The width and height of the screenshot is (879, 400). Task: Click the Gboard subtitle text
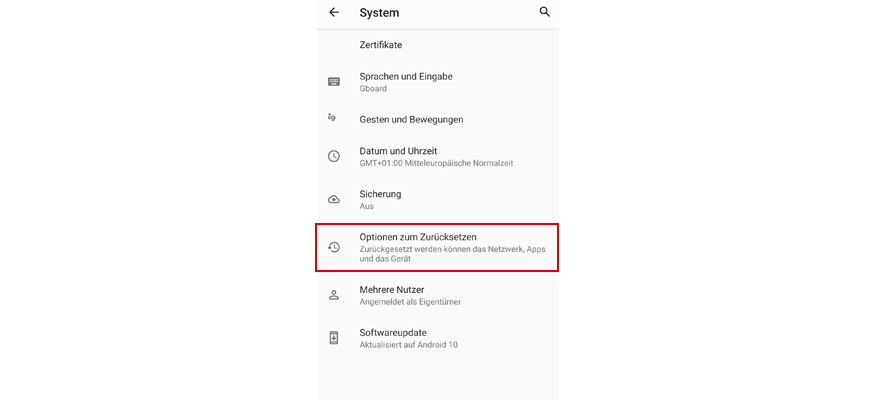tap(373, 89)
